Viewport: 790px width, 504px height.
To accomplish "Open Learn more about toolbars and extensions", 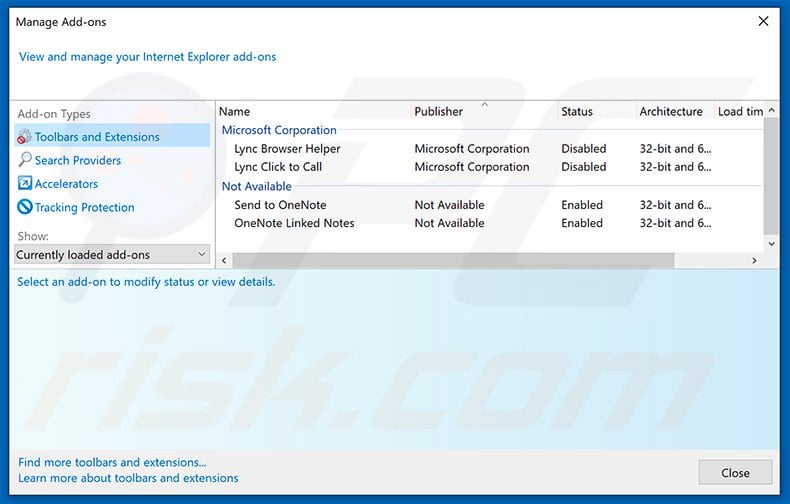I will (x=128, y=478).
